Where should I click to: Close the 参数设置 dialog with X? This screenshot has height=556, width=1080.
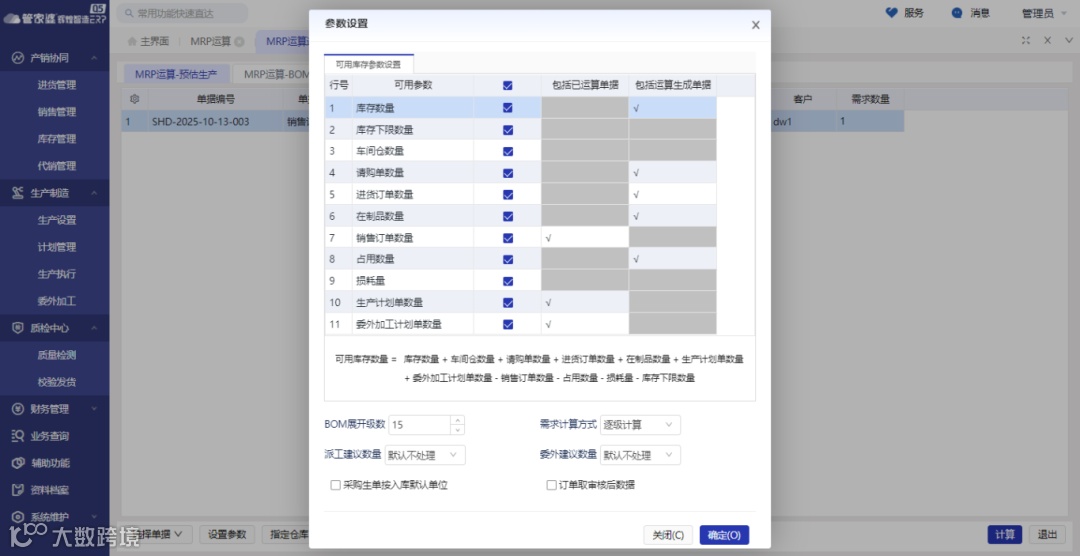pos(756,25)
